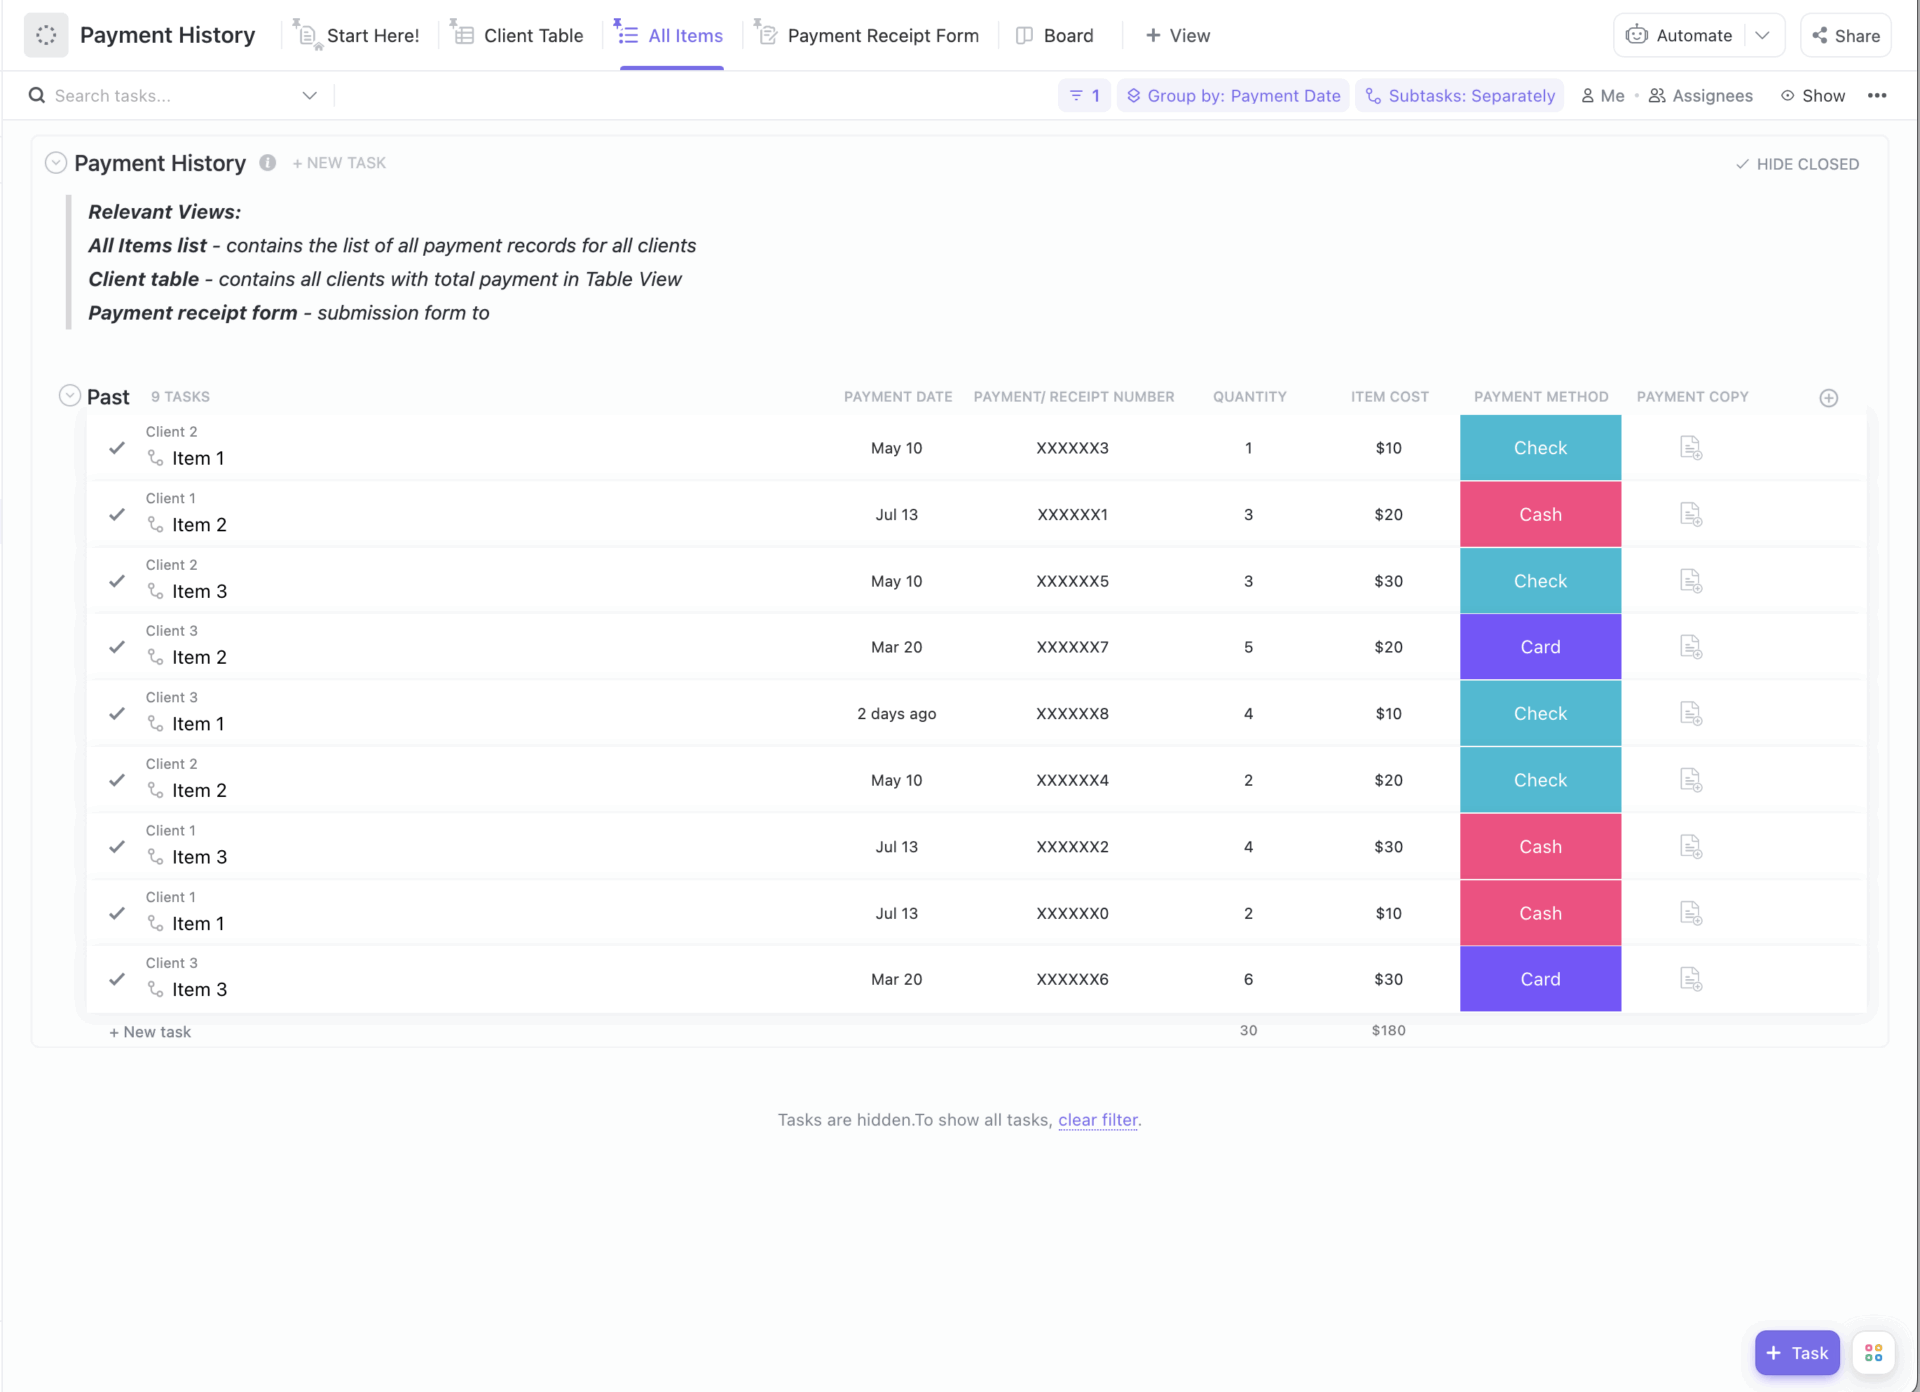Open the Show eye icon options

(x=1789, y=95)
